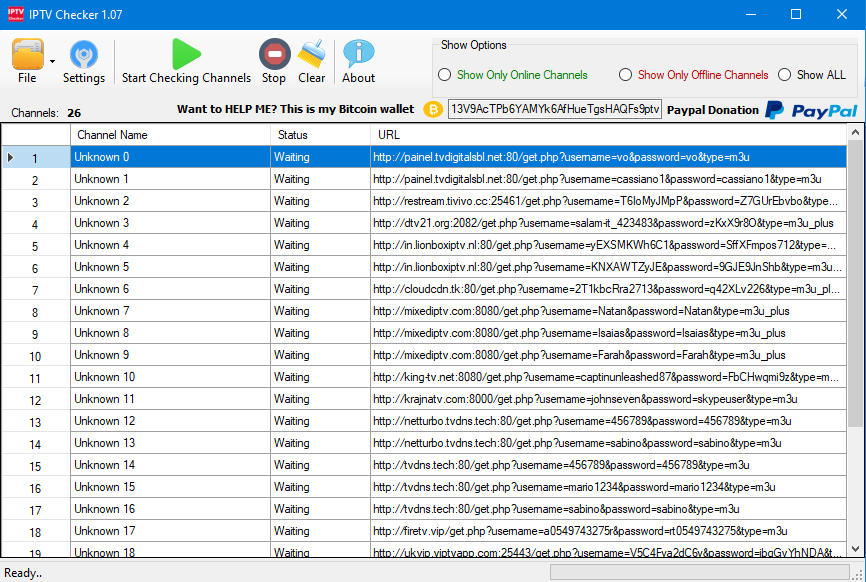Close the IPTV Checker window

point(842,14)
